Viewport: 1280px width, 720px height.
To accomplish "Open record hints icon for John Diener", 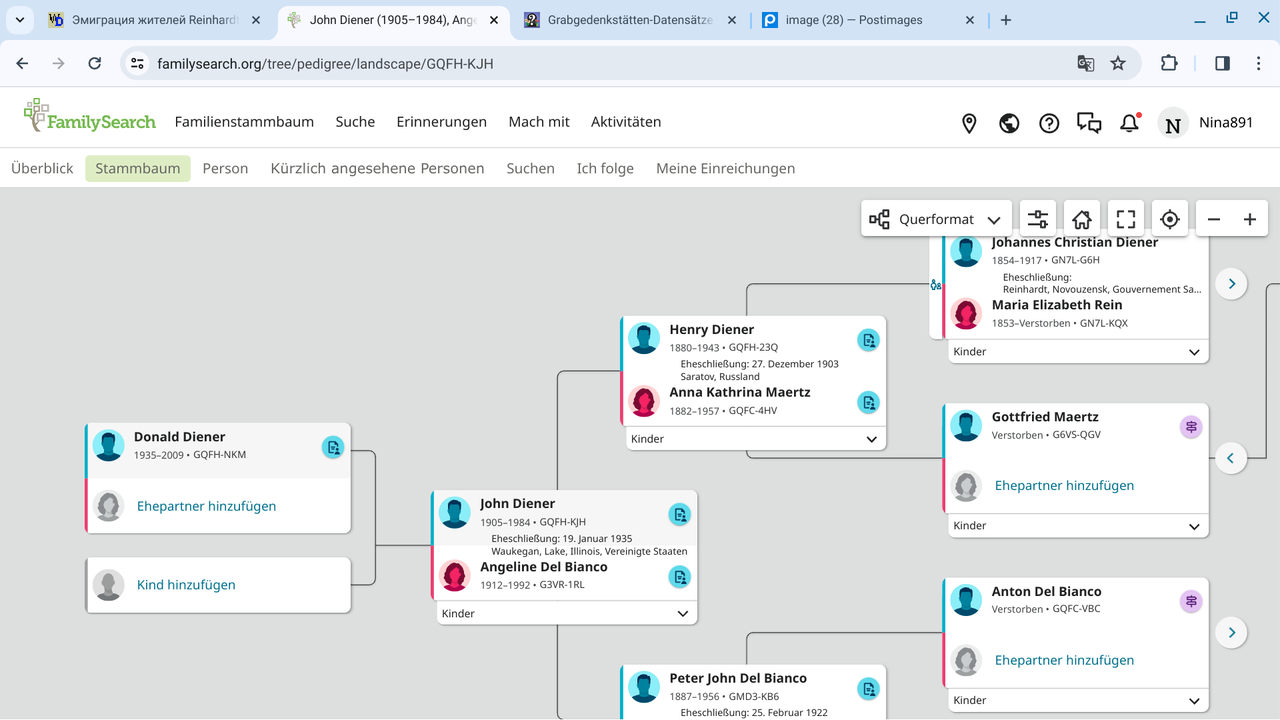I will click(x=680, y=514).
